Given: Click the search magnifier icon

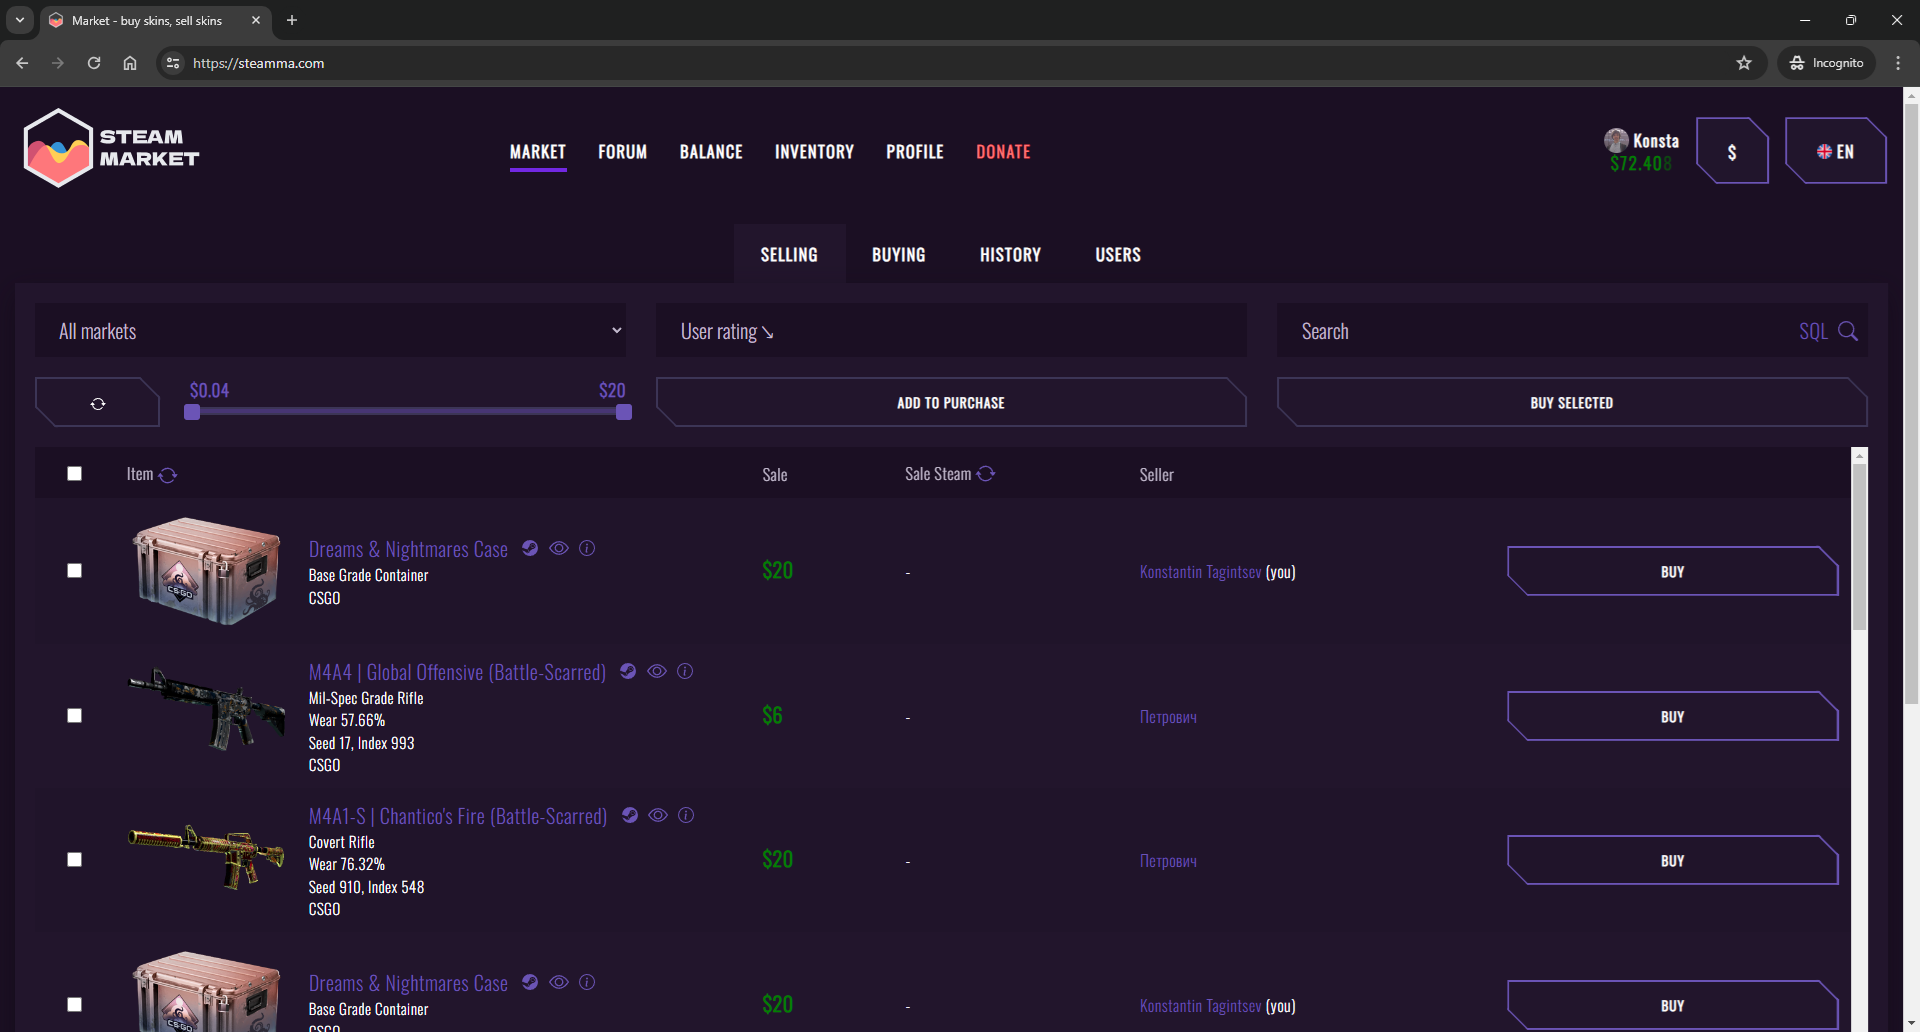Looking at the screenshot, I should click(1848, 332).
